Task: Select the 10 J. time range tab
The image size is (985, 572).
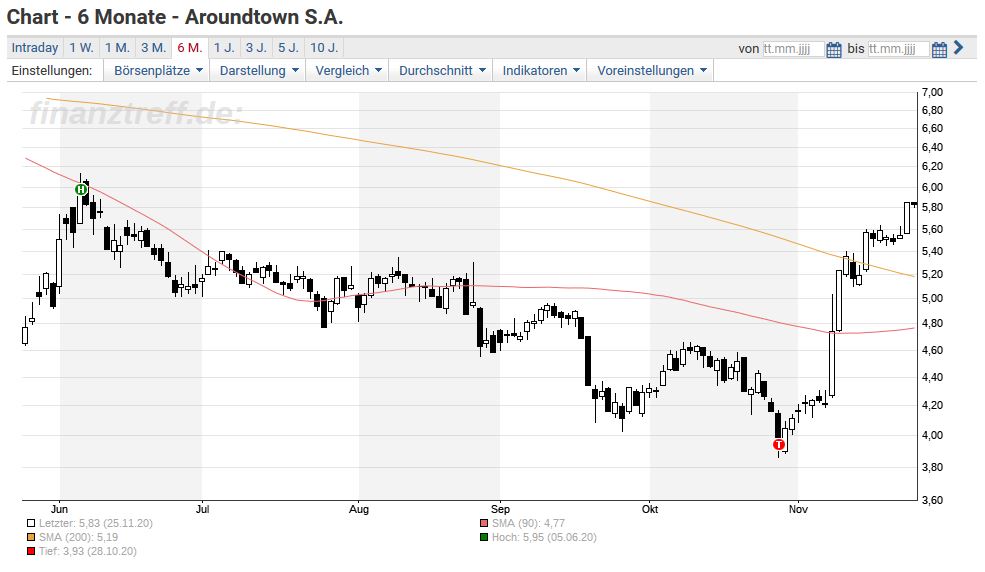Action: click(x=324, y=48)
